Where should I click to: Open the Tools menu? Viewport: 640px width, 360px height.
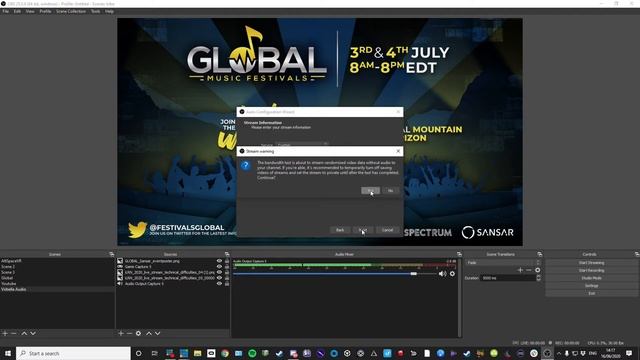tap(96, 11)
